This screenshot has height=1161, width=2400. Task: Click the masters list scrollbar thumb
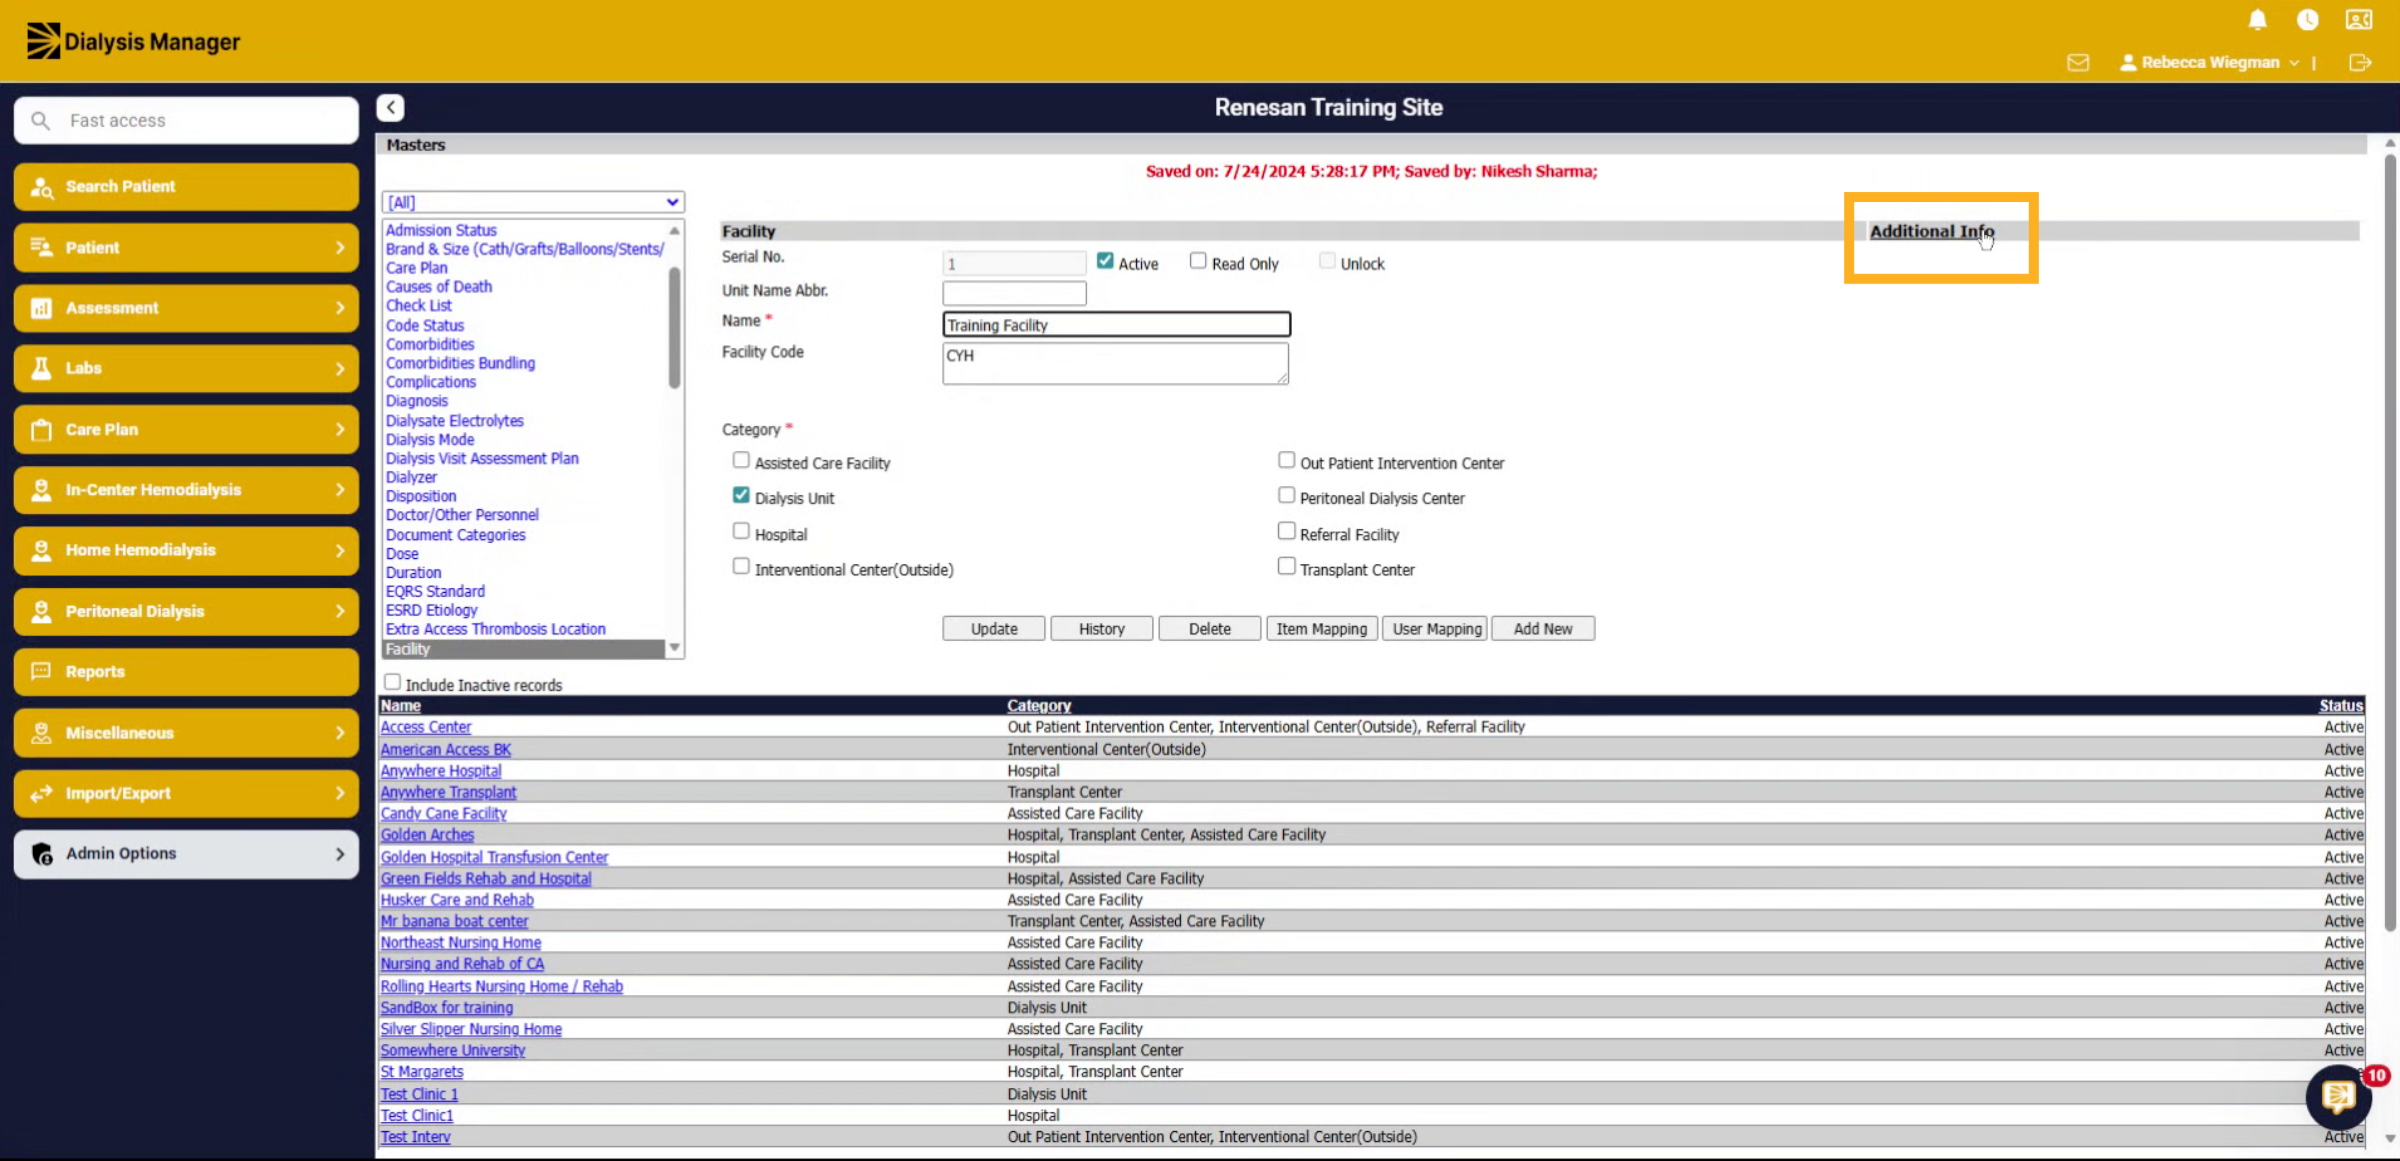674,327
